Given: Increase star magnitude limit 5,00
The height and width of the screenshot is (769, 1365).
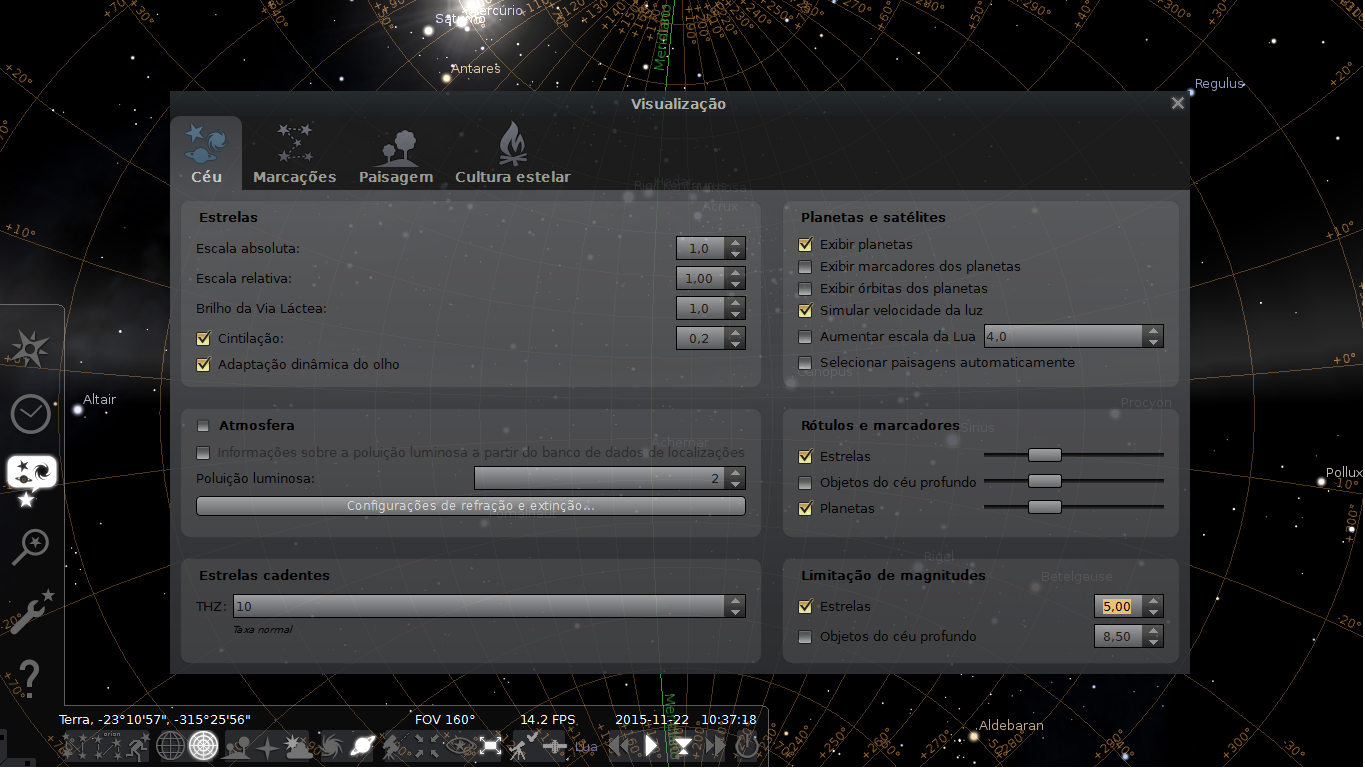Looking at the screenshot, I should point(1154,601).
